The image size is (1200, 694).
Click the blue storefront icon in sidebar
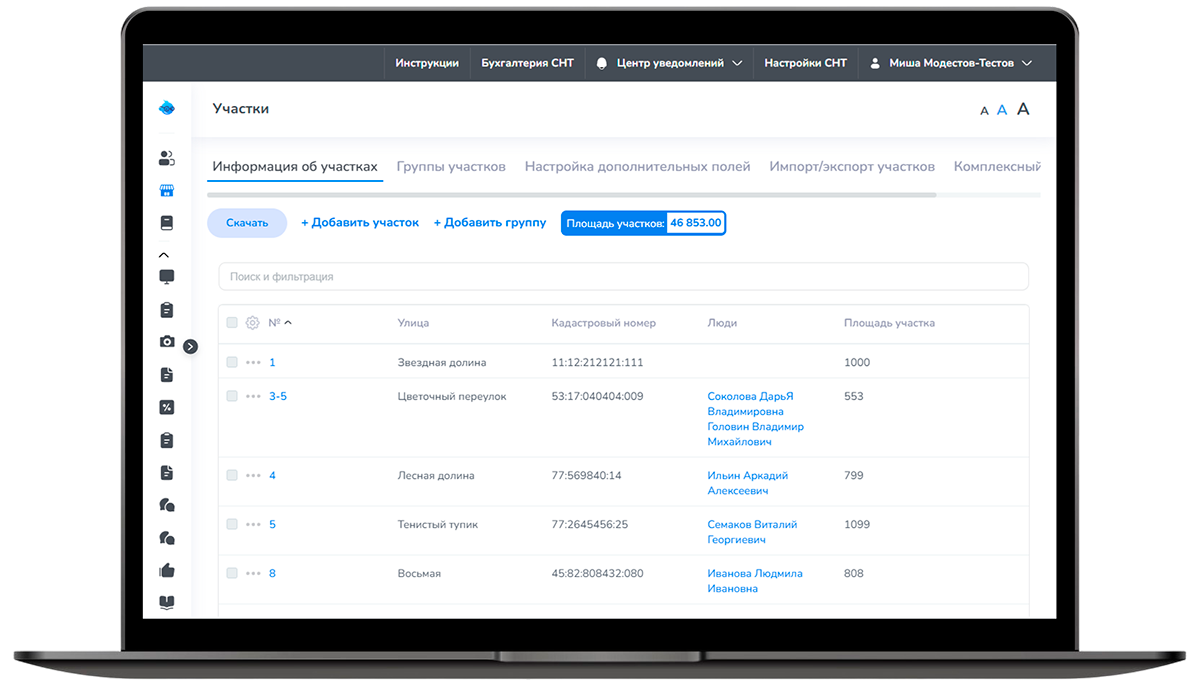click(x=167, y=190)
